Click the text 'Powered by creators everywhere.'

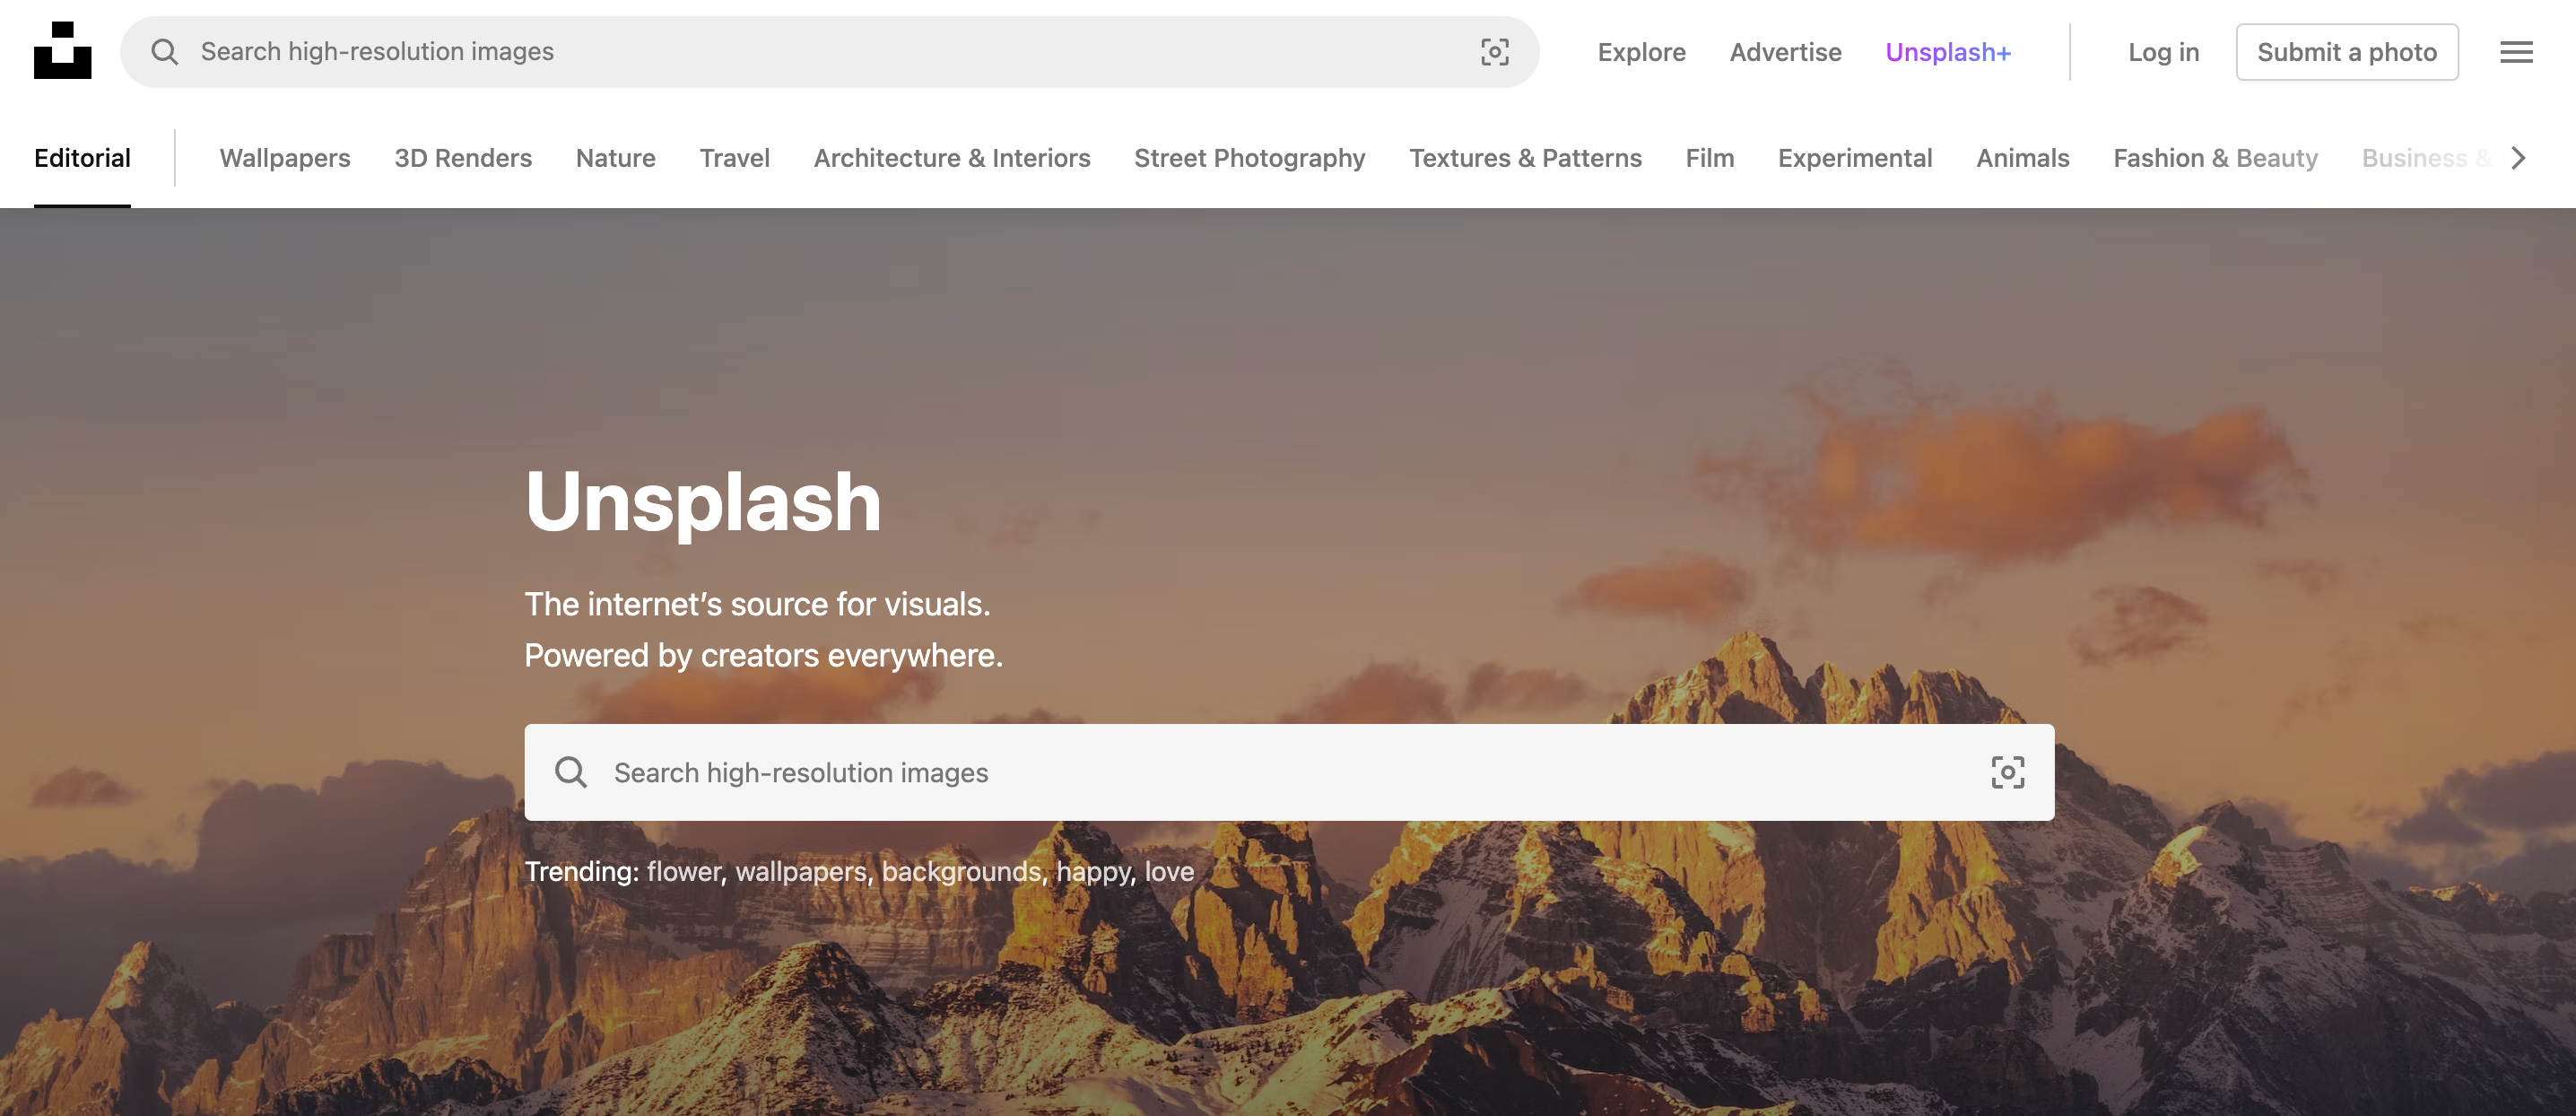[763, 655]
